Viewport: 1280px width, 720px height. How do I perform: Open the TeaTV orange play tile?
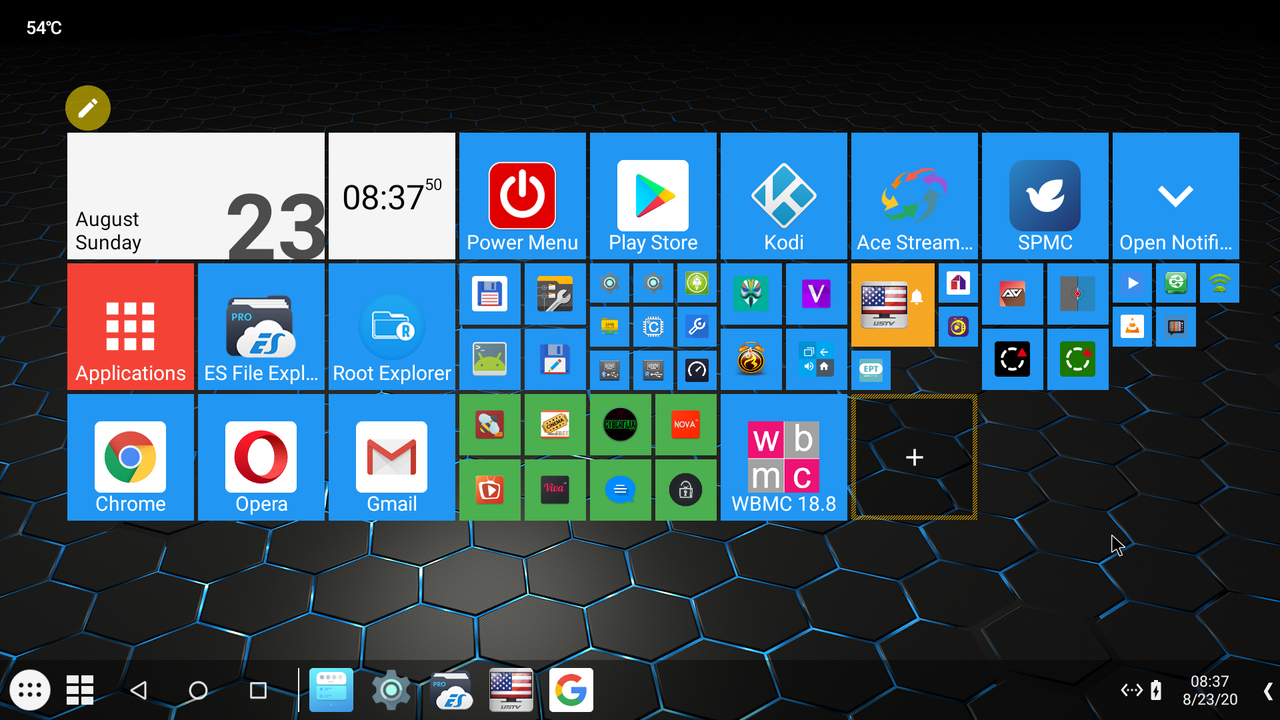490,490
